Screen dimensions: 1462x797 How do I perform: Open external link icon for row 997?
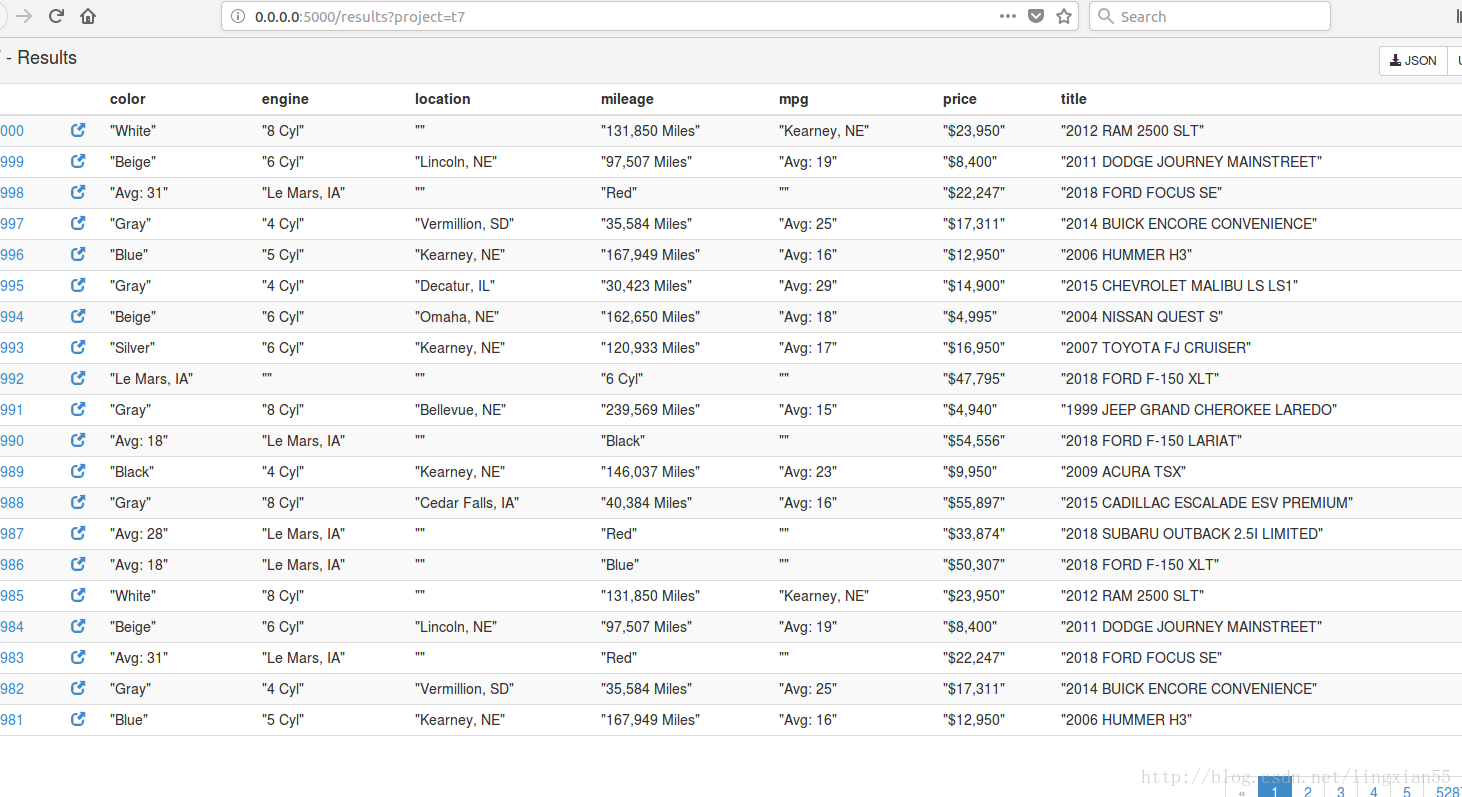78,223
